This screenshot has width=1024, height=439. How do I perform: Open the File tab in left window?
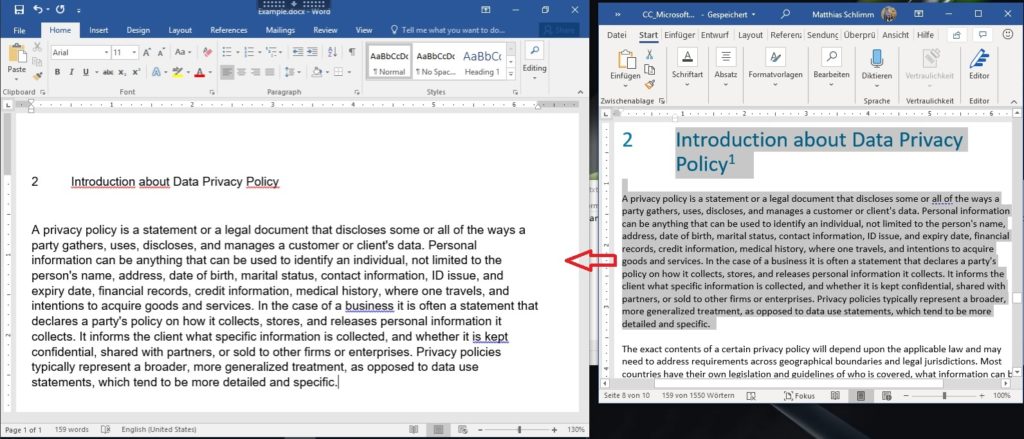click(x=20, y=30)
